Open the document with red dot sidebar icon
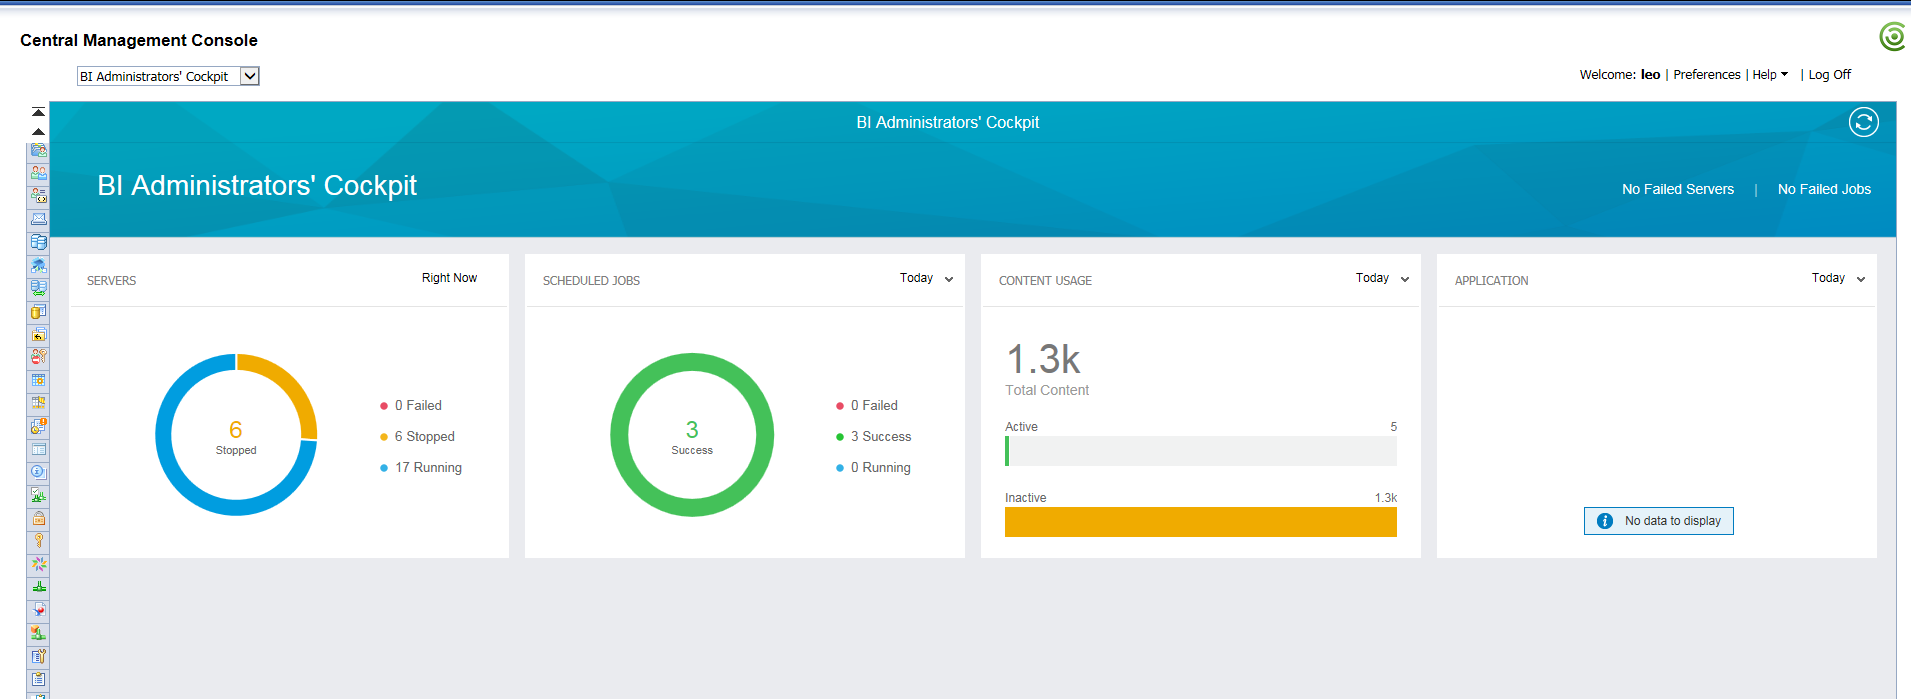Screen dimensions: 1911x699 (38, 610)
